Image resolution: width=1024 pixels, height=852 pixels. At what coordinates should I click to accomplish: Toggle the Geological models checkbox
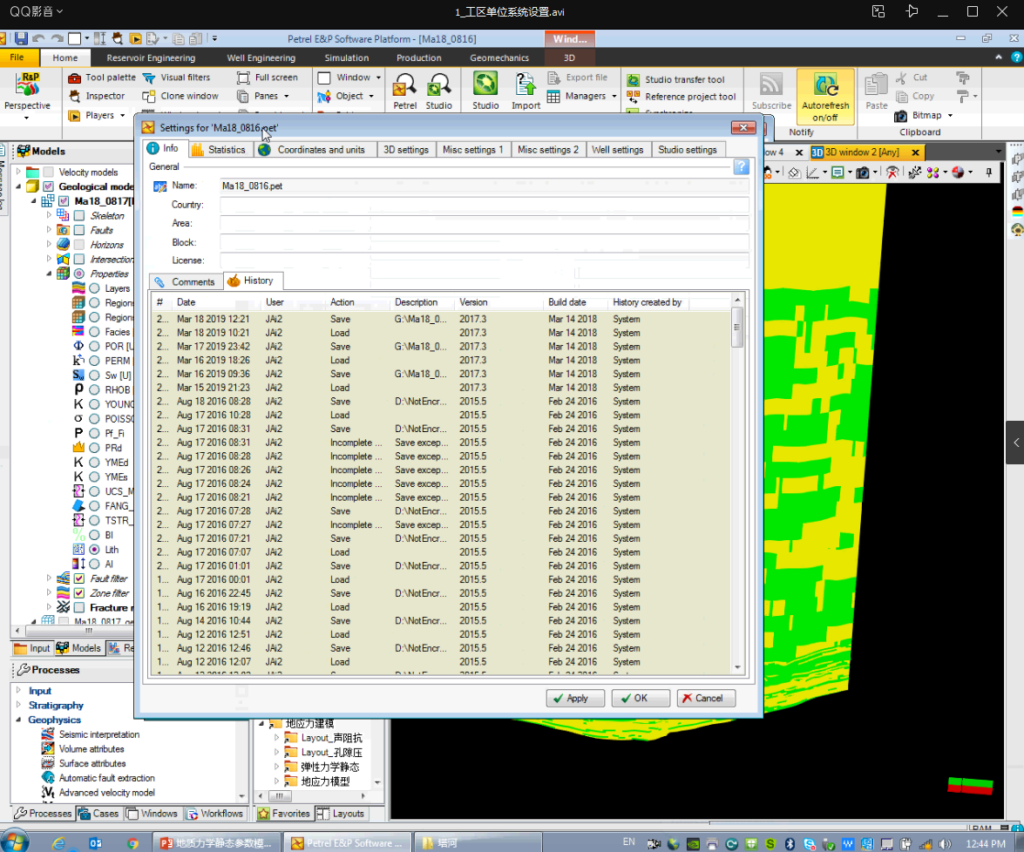point(48,187)
